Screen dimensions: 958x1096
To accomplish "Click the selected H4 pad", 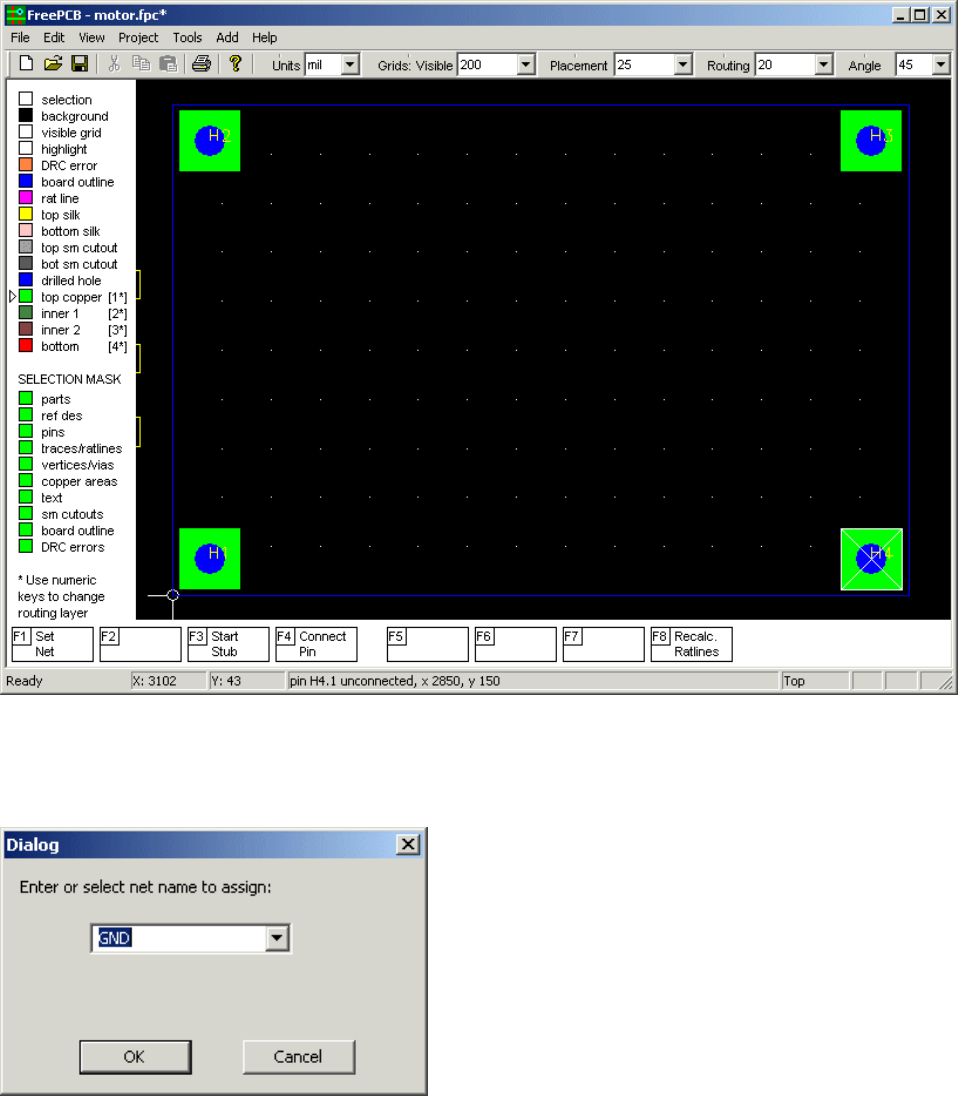I will click(871, 559).
